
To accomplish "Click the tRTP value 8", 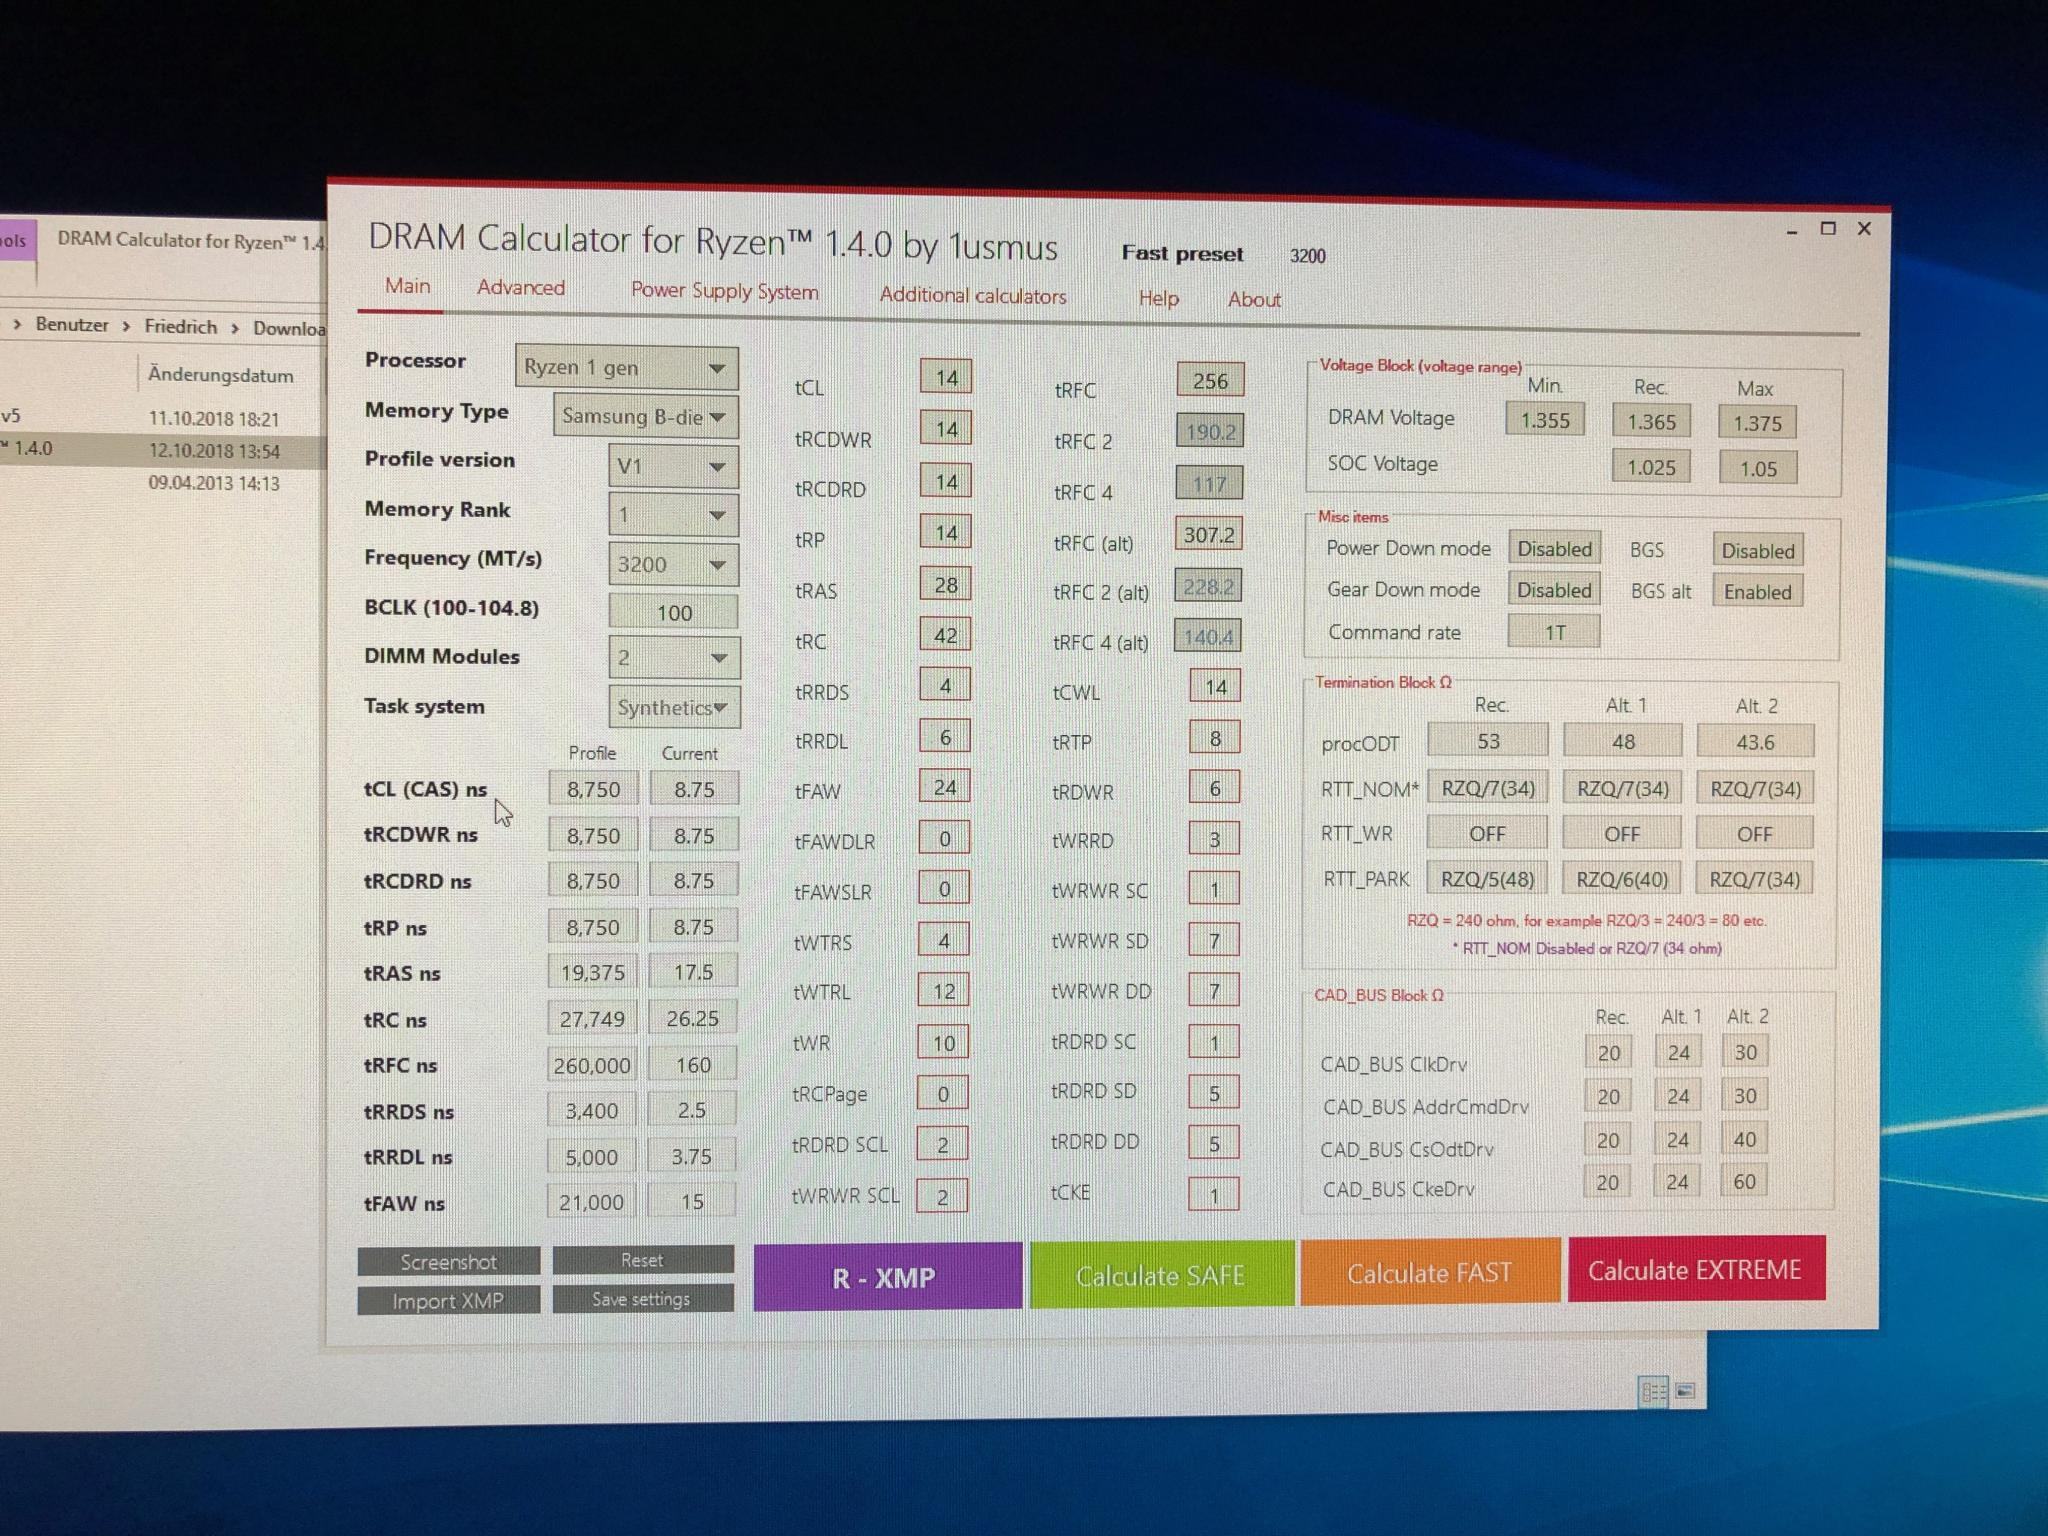I will (x=1215, y=738).
